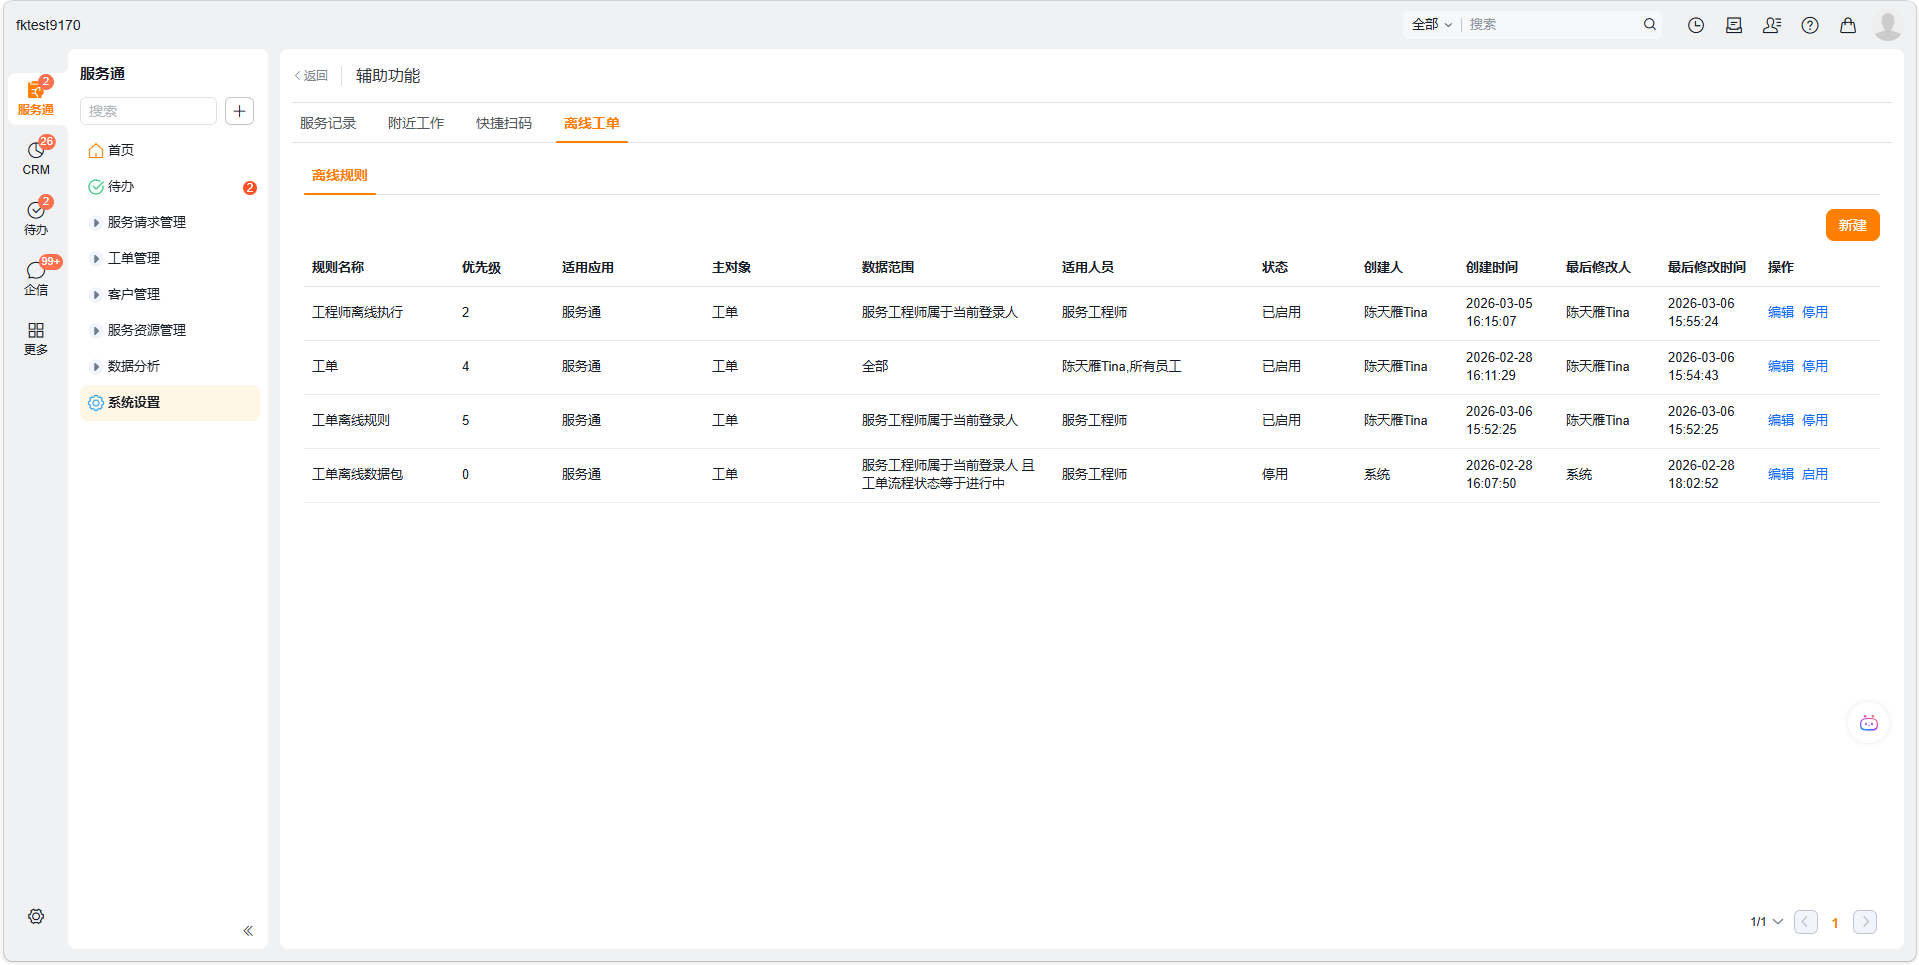Click the 工单离线数据包 rule name
Viewport: 1919px width, 965px height.
(x=357, y=474)
